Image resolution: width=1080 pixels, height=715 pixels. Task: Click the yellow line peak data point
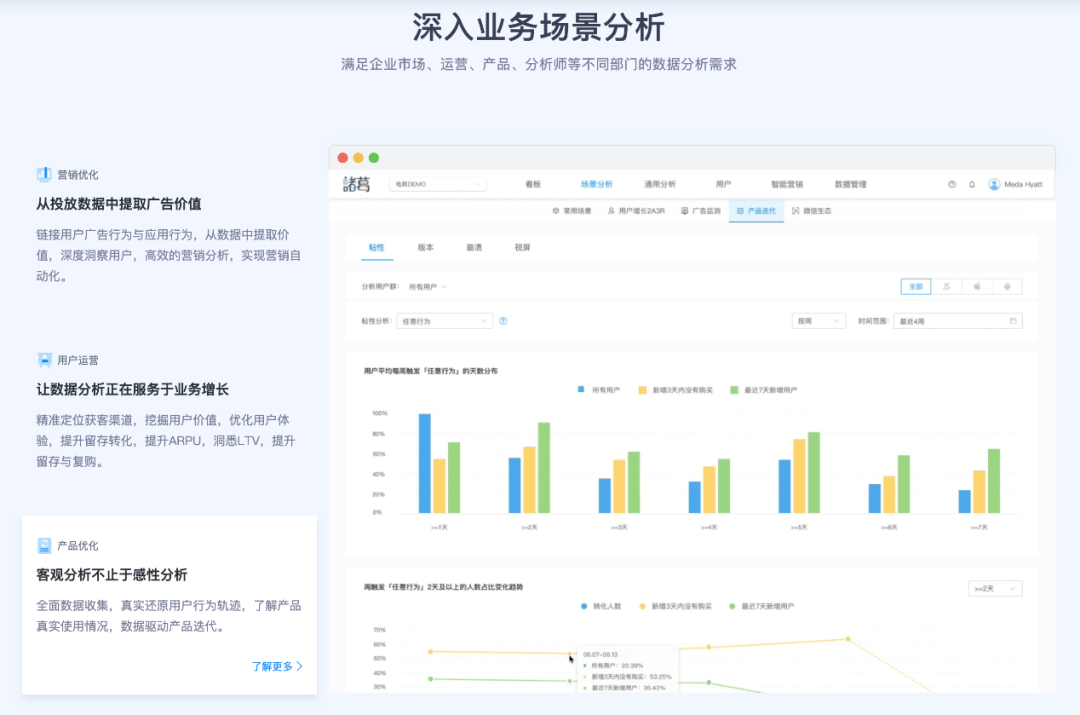click(848, 639)
